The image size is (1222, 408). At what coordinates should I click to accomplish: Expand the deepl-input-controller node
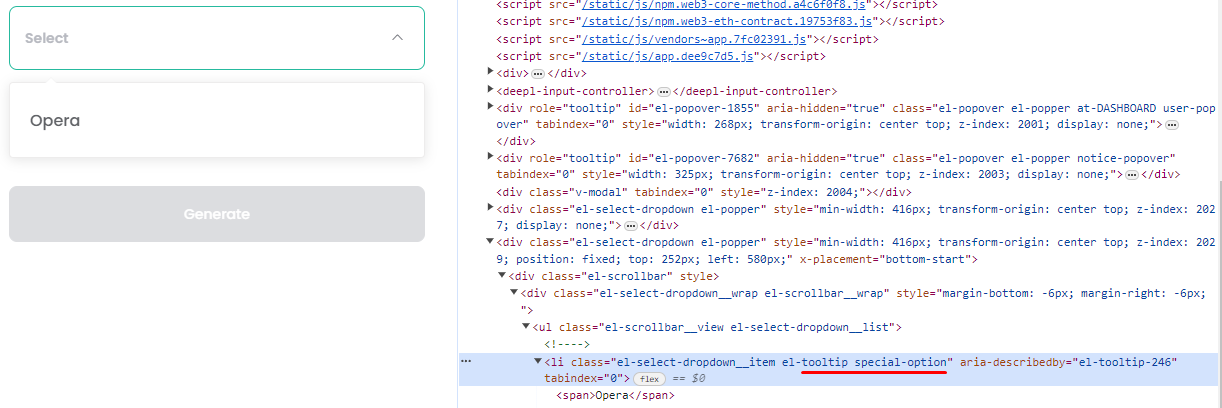[x=490, y=90]
